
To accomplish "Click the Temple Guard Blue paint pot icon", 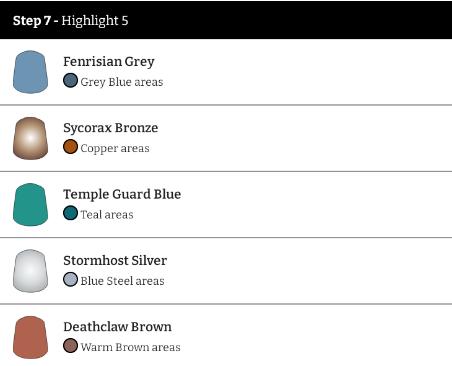I will (x=30, y=205).
